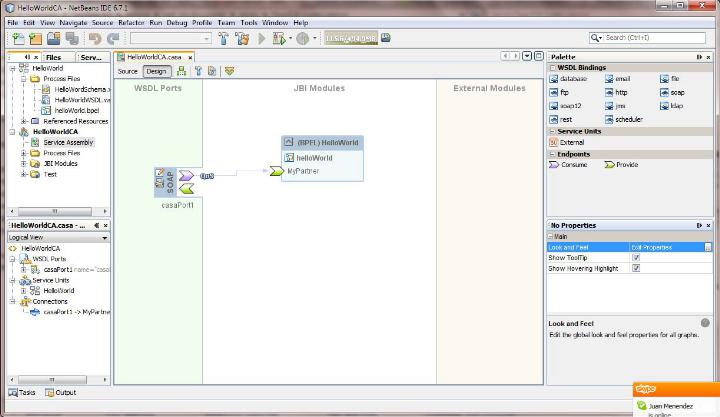720x417 pixels.
Task: Select the jms binding in the palette
Action: click(615, 106)
